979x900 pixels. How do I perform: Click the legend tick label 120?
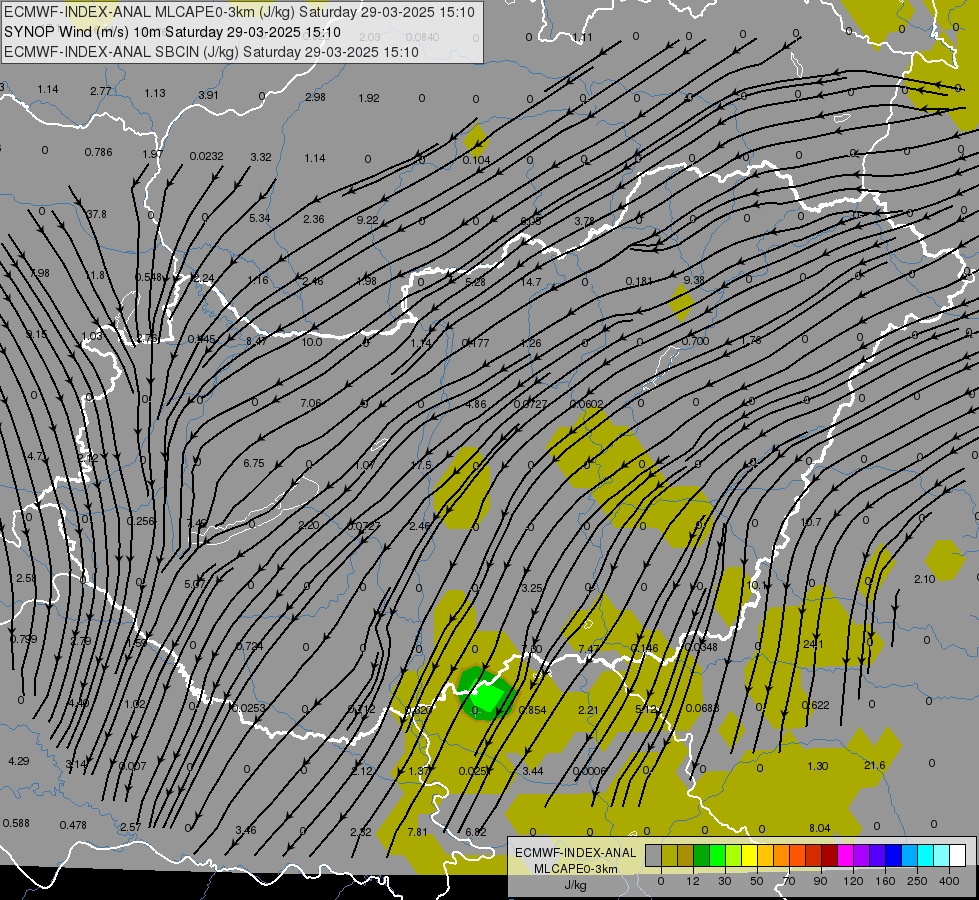point(853,881)
